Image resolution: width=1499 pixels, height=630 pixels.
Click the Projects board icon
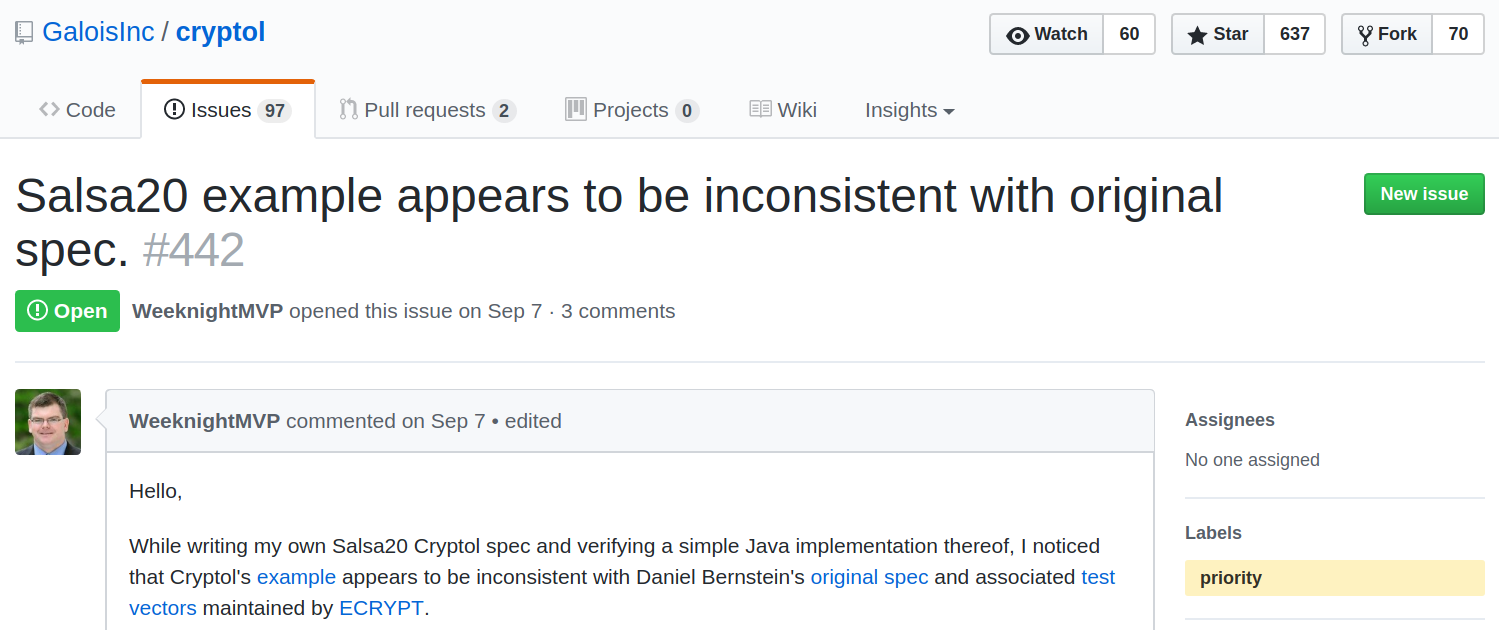point(576,109)
